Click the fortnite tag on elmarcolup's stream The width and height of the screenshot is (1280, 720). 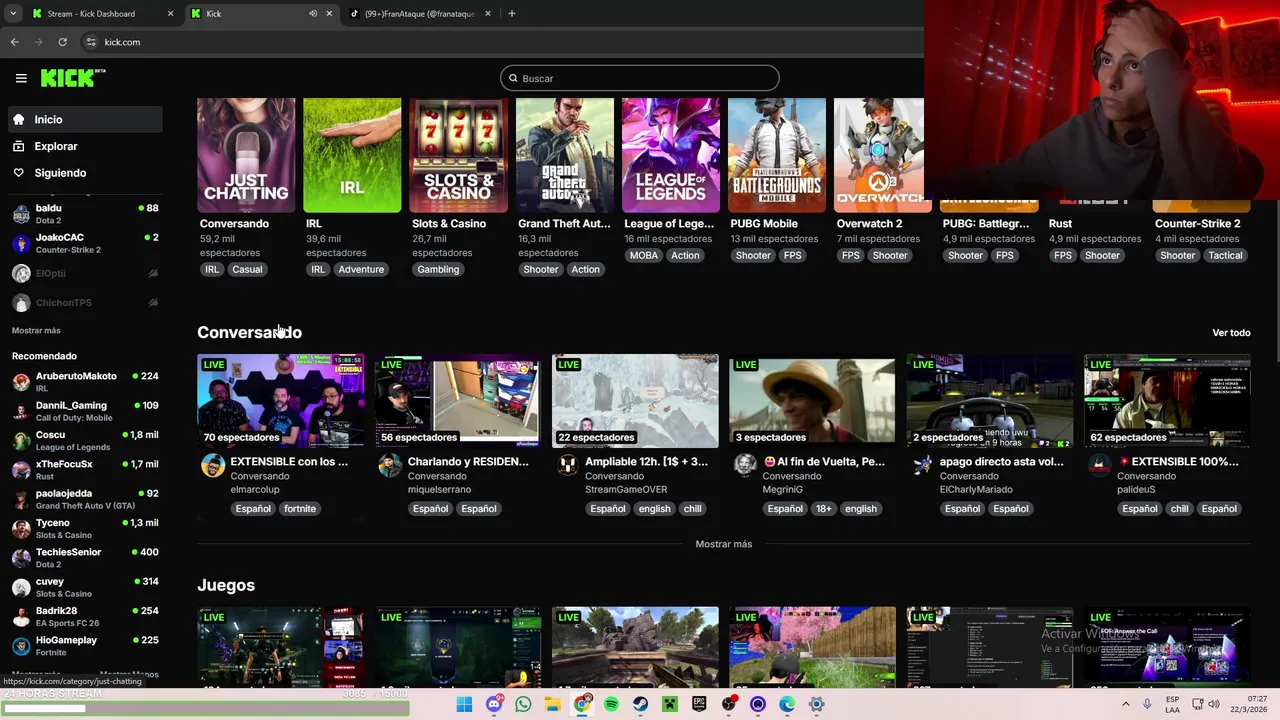coord(299,508)
